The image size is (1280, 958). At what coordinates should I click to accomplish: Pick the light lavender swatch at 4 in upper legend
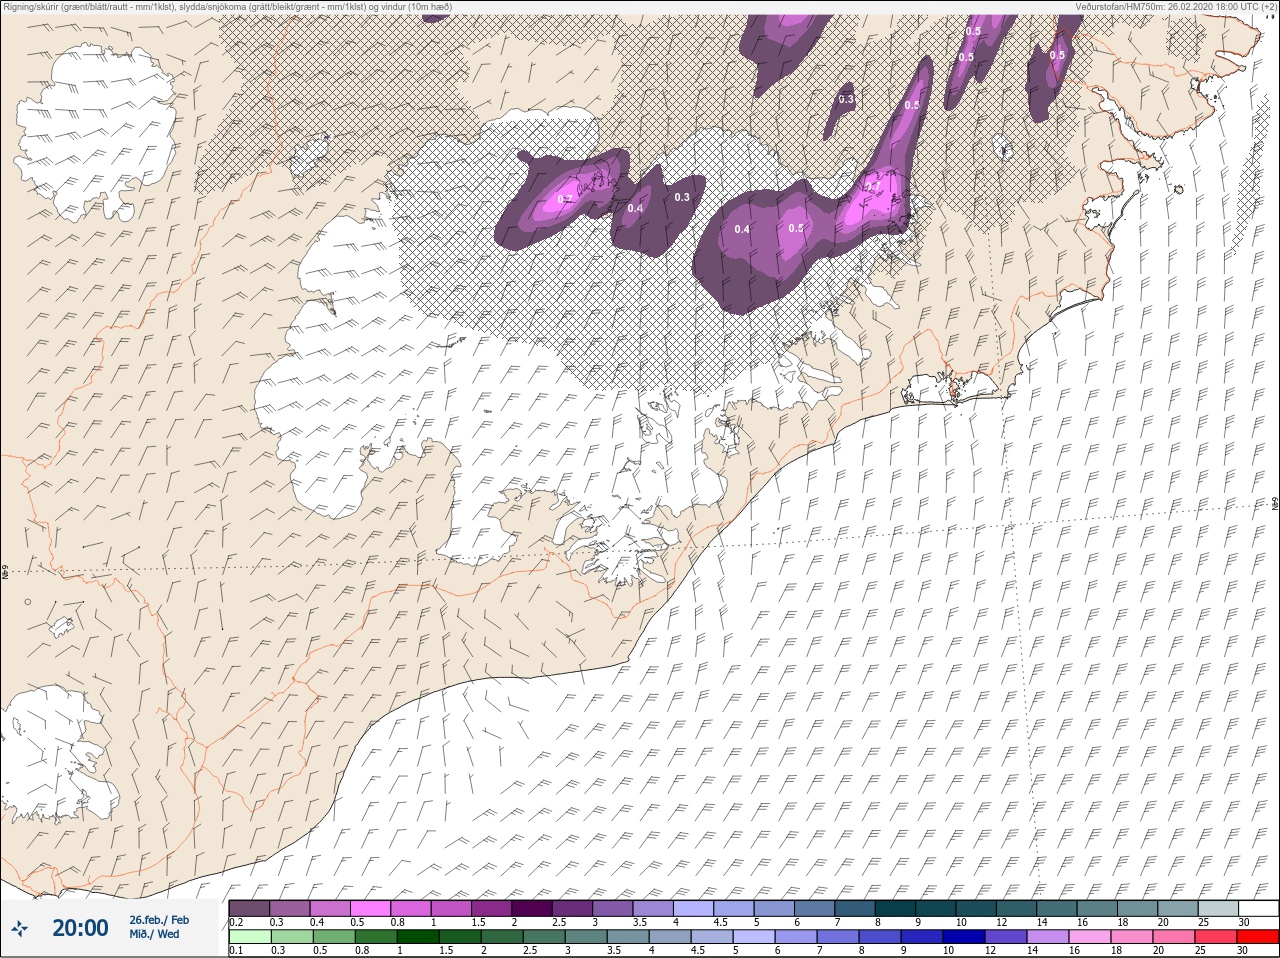(694, 908)
